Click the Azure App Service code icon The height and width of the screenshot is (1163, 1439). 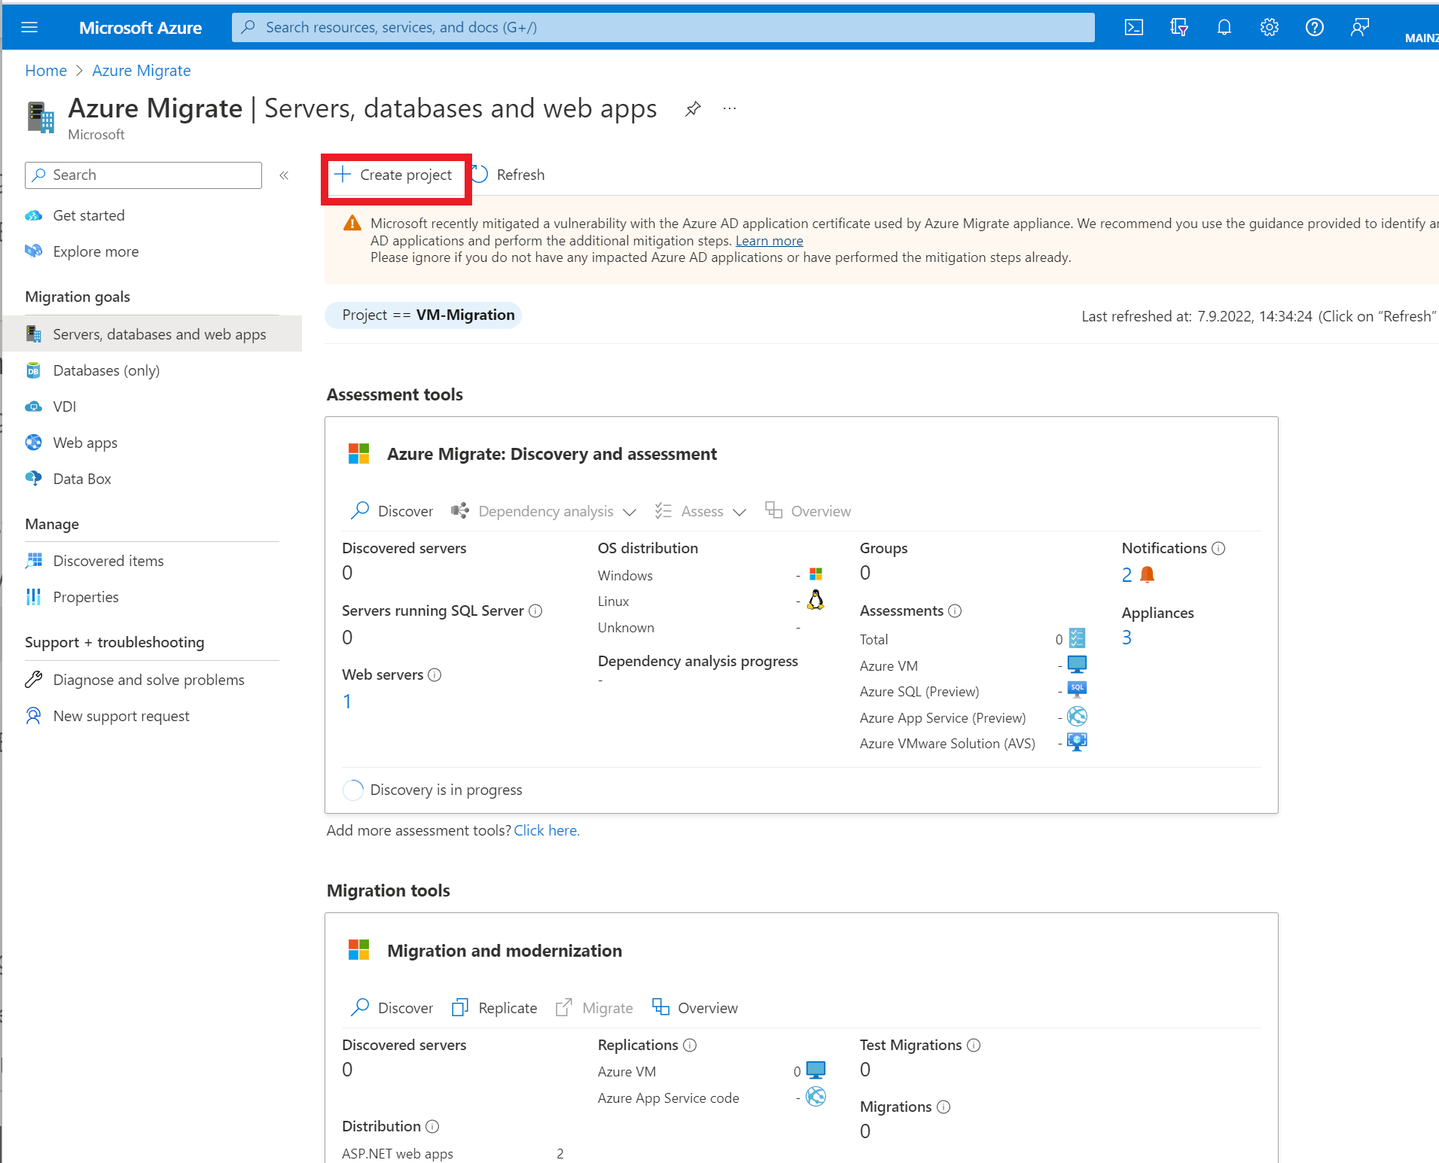pyautogui.click(x=816, y=1097)
